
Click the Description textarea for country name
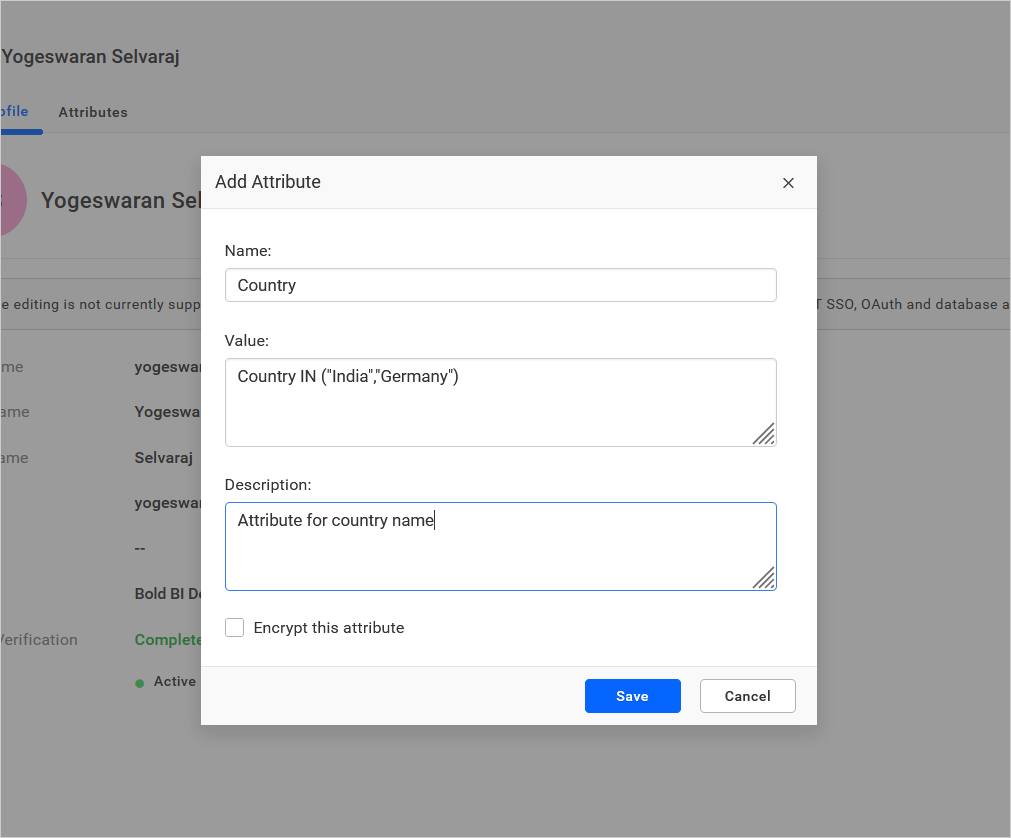pyautogui.click(x=500, y=545)
